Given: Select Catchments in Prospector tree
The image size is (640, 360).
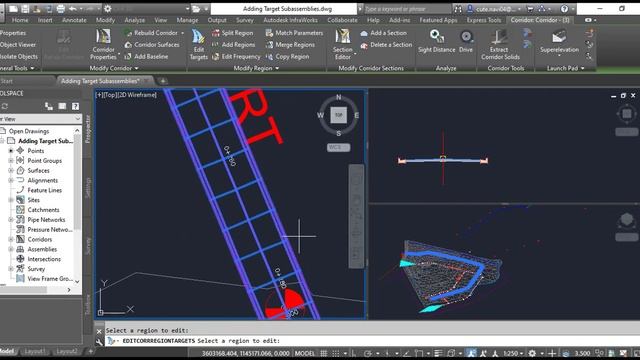Looking at the screenshot, I should click(43, 209).
